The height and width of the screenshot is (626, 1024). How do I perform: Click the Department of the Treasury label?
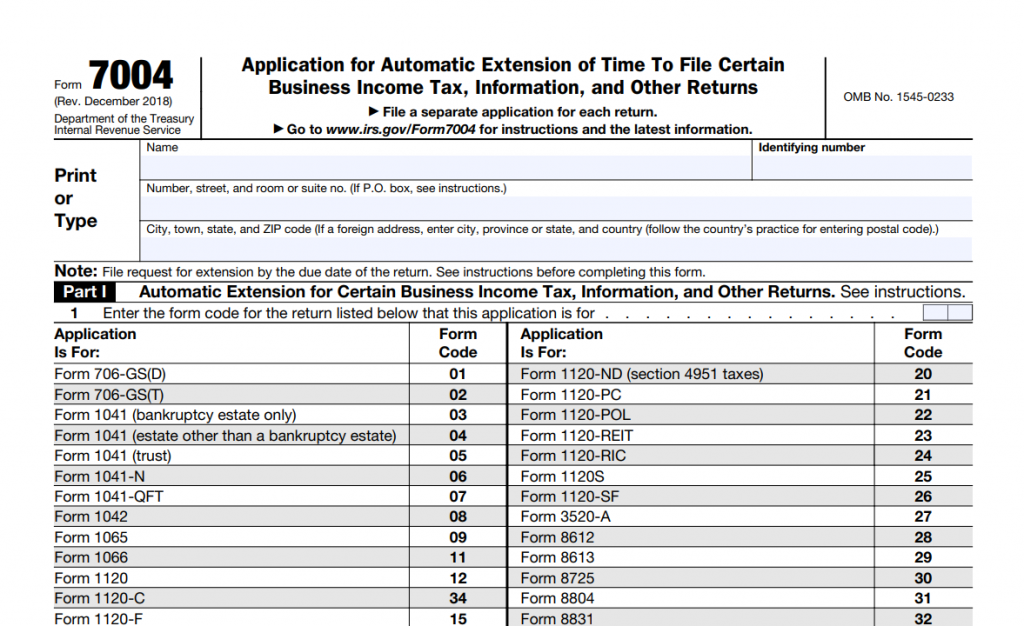click(x=124, y=118)
